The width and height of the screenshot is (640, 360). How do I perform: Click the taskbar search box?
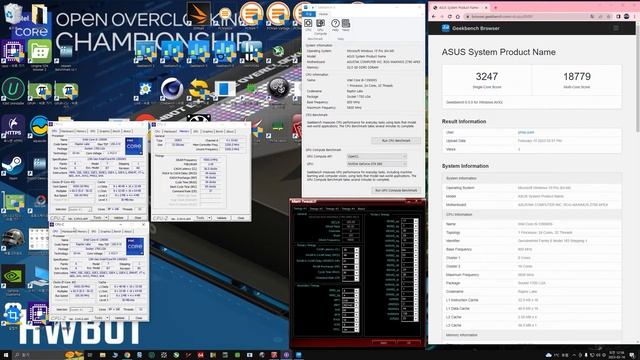pos(38,355)
